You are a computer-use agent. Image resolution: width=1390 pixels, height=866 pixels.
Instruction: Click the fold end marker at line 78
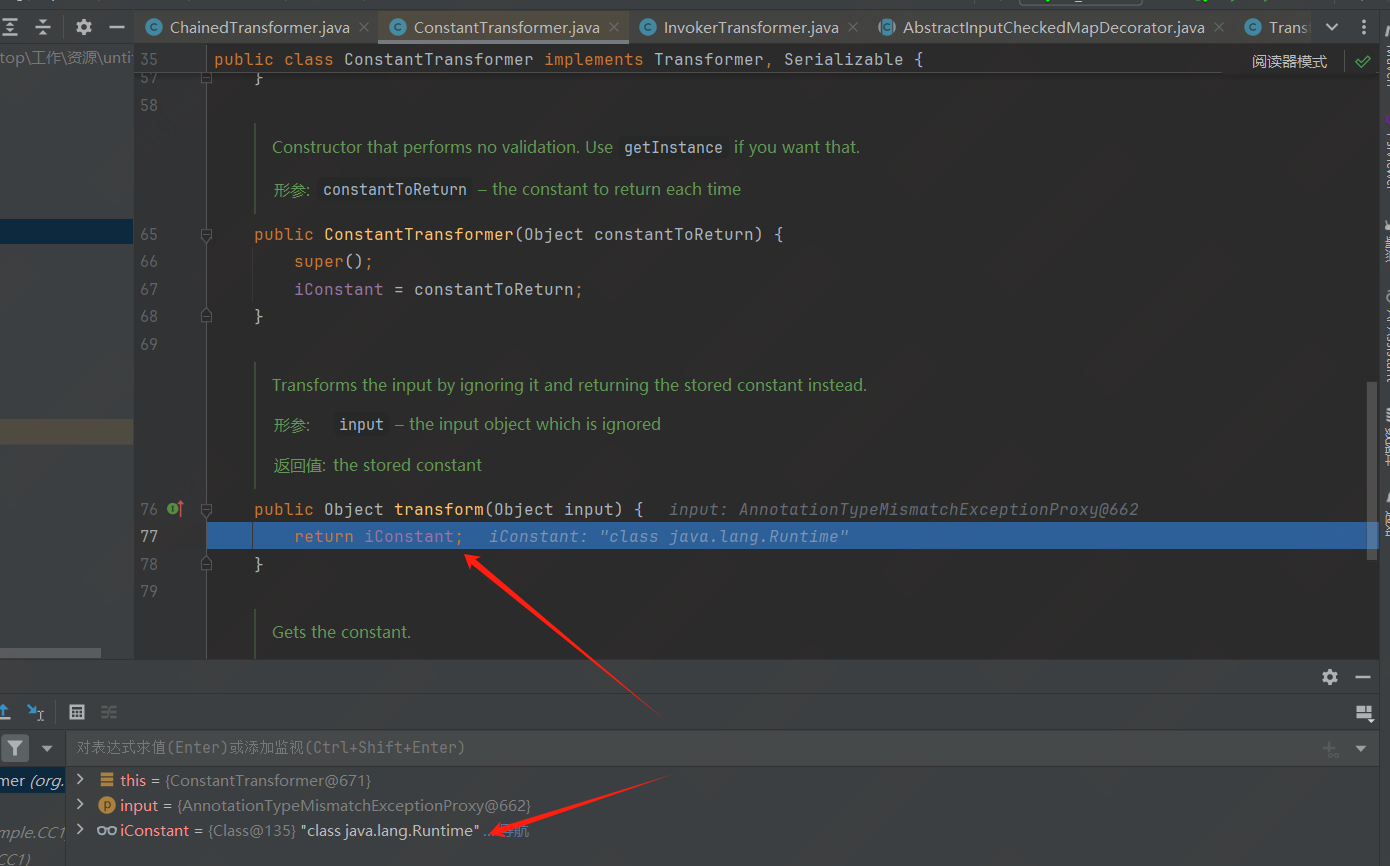(x=206, y=564)
